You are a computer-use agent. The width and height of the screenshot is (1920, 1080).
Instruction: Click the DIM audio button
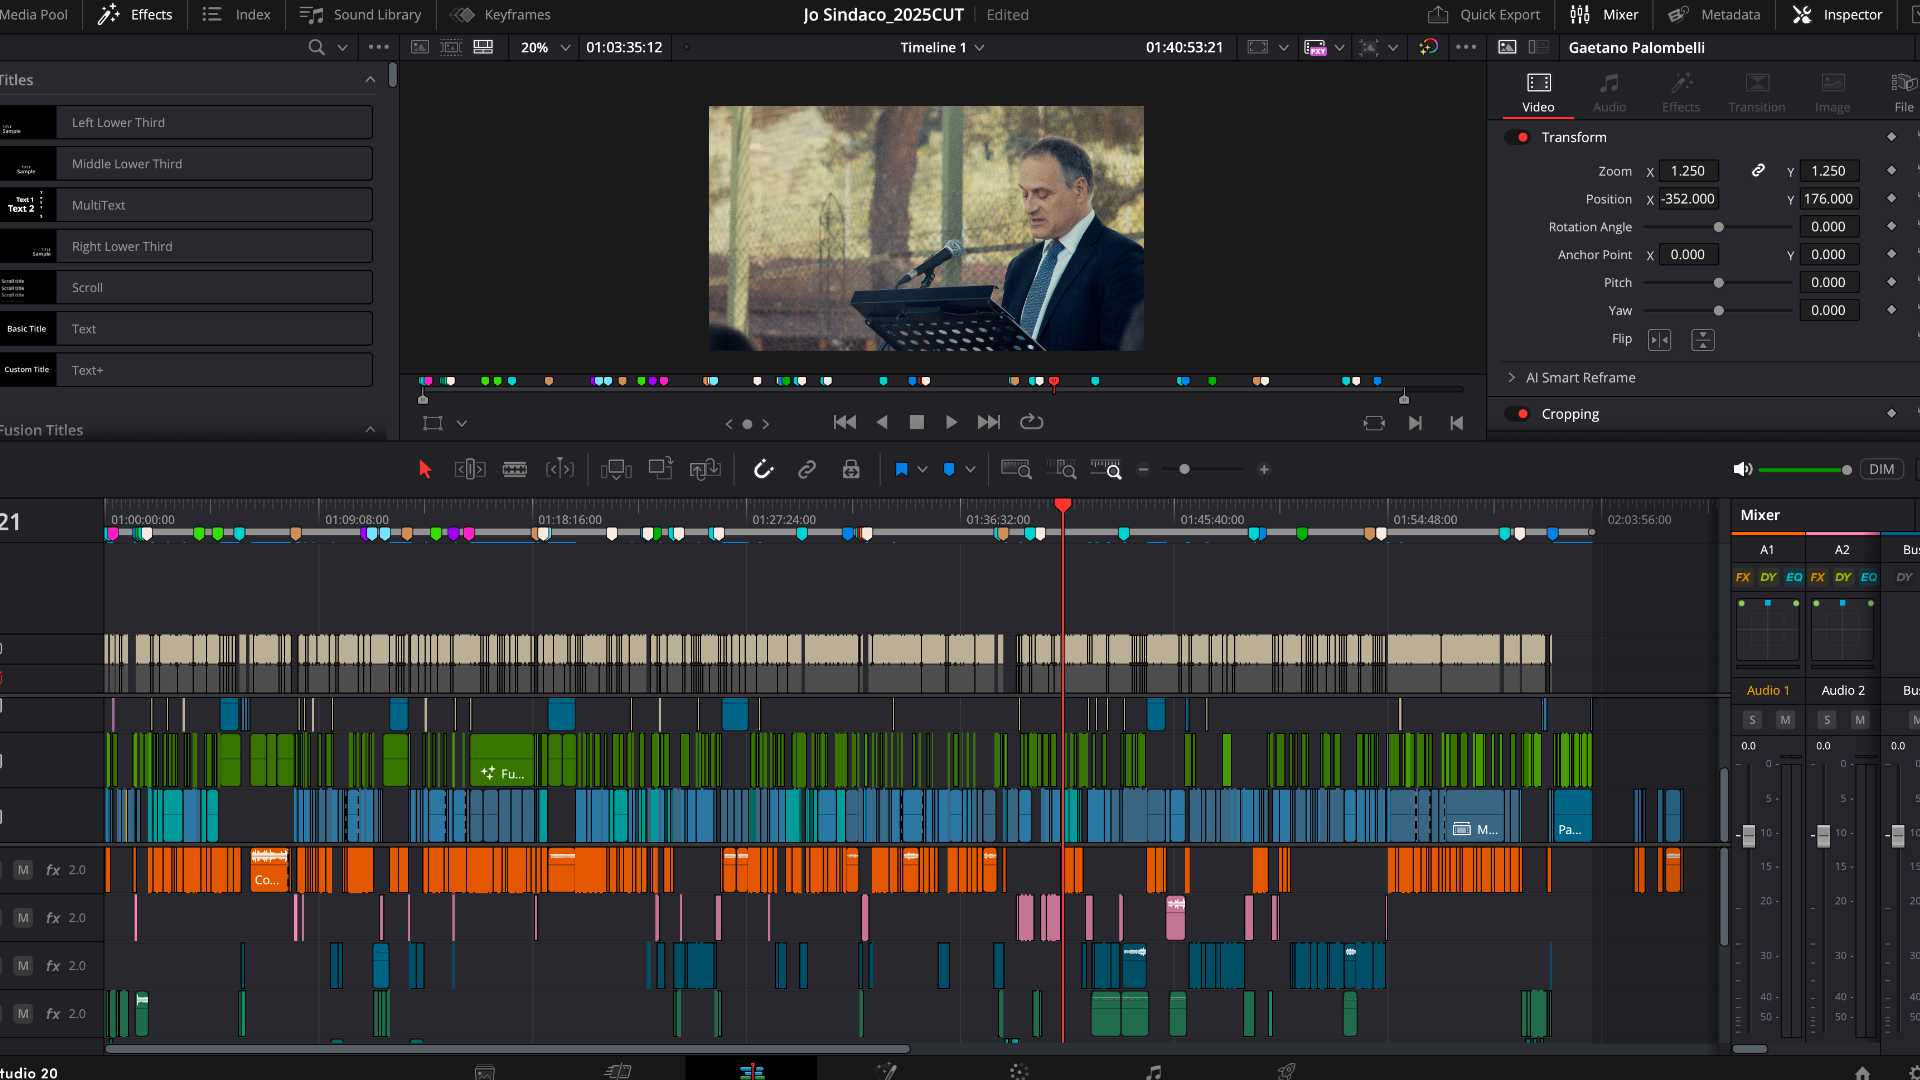coord(1881,469)
